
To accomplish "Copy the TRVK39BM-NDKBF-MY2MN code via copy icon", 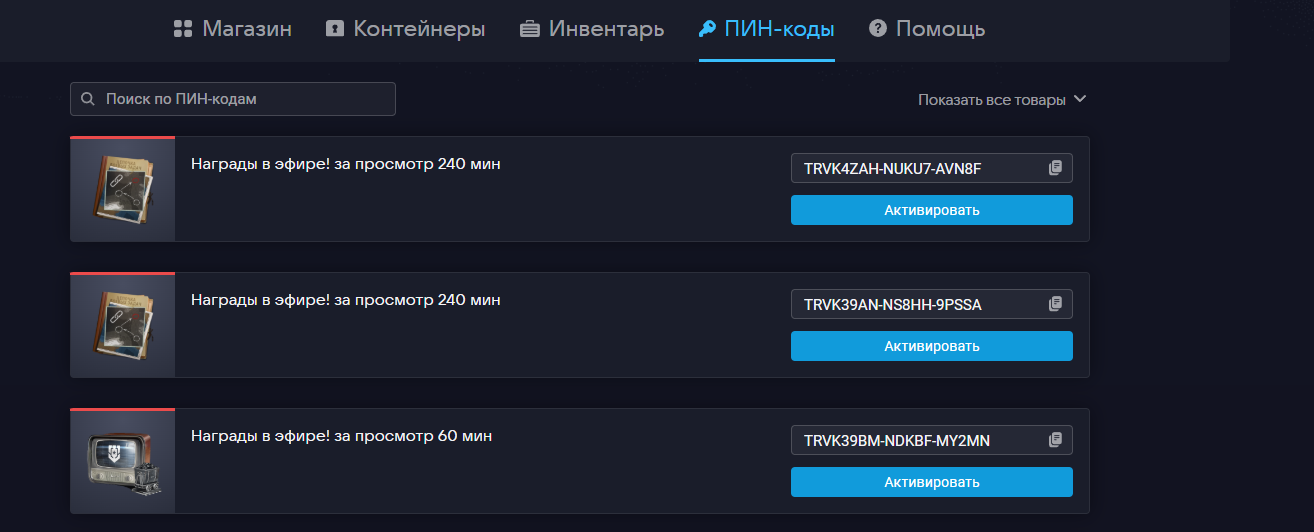I will [1055, 440].
